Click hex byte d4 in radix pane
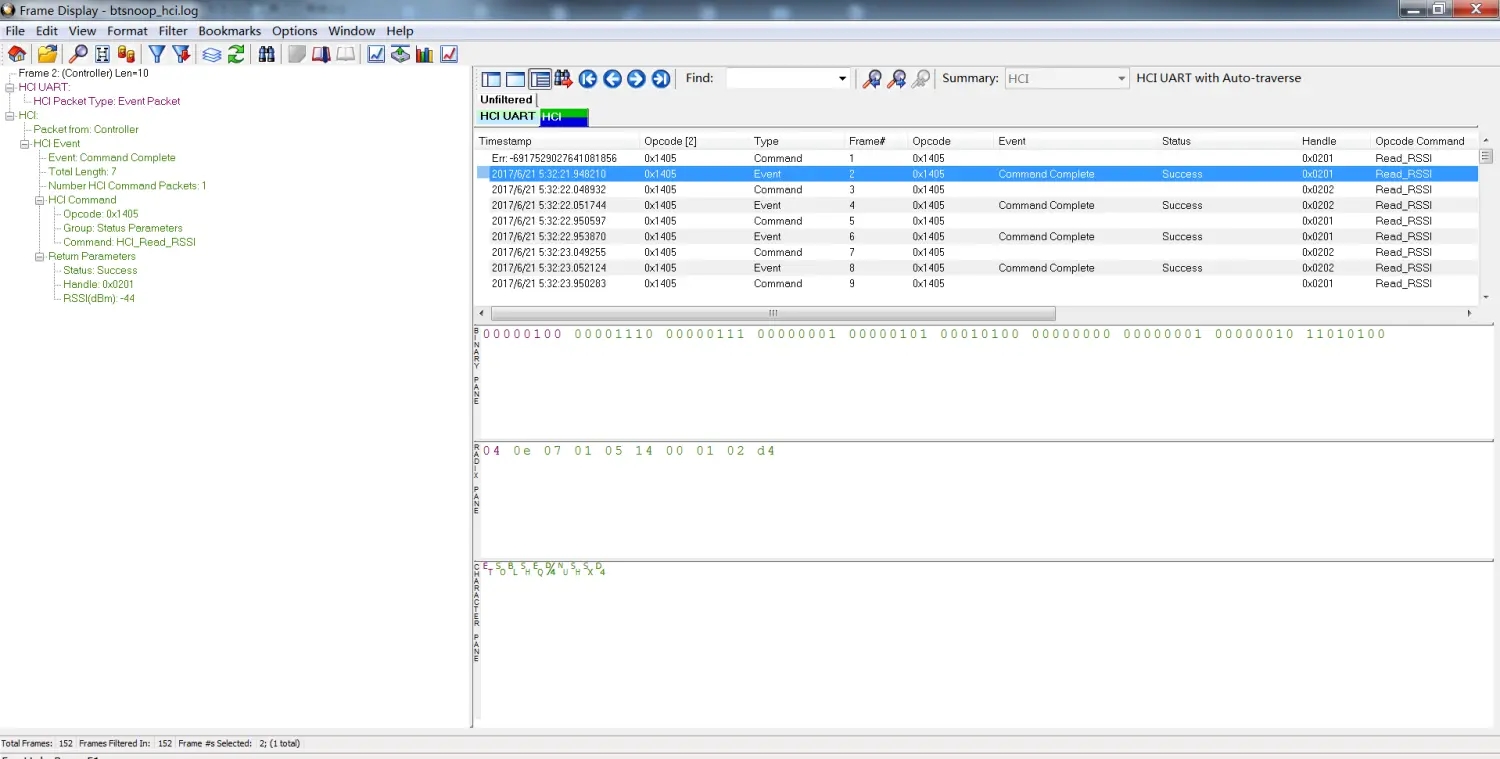The image size is (1500, 759). pyautogui.click(x=766, y=451)
